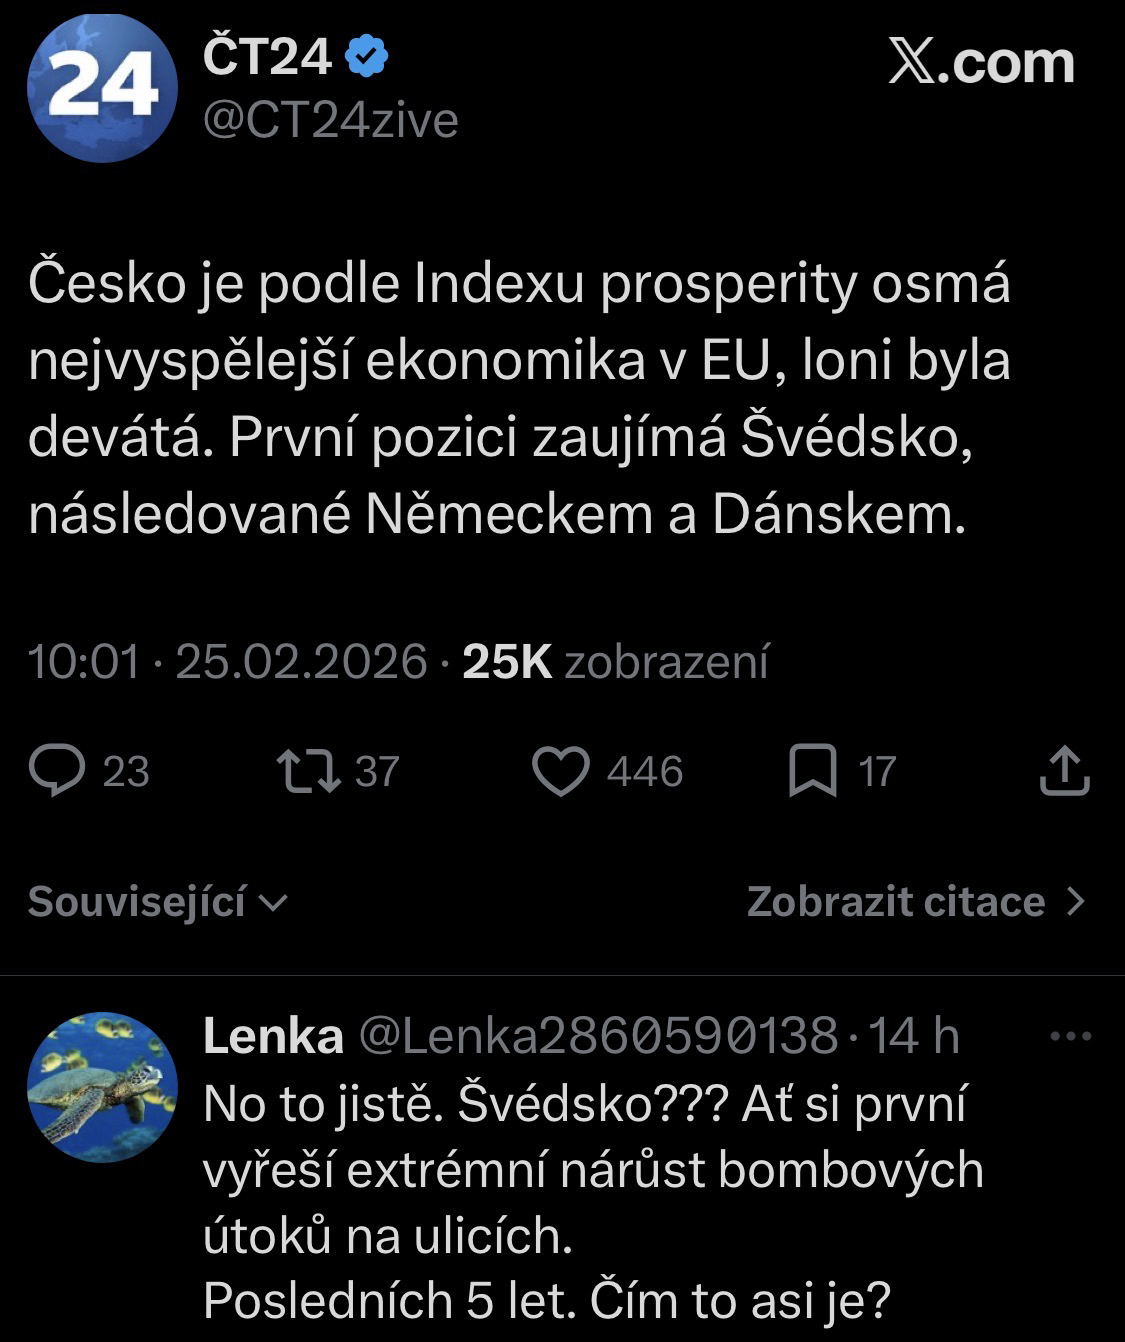Click the 14 h reply timestamp
The height and width of the screenshot is (1342, 1125).
pyautogui.click(x=914, y=1036)
